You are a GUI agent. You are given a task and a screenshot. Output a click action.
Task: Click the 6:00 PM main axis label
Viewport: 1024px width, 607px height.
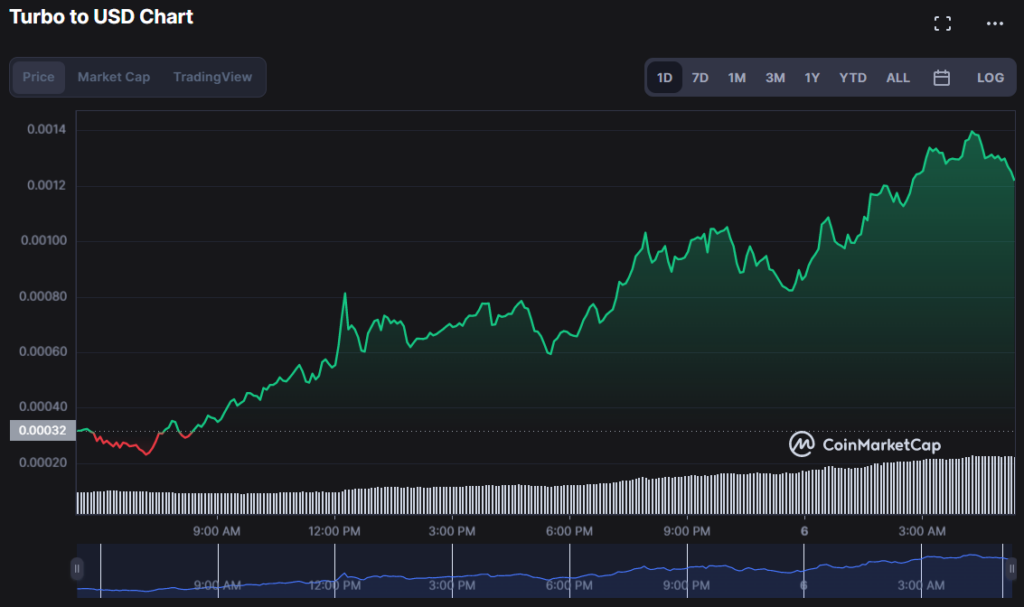569,531
